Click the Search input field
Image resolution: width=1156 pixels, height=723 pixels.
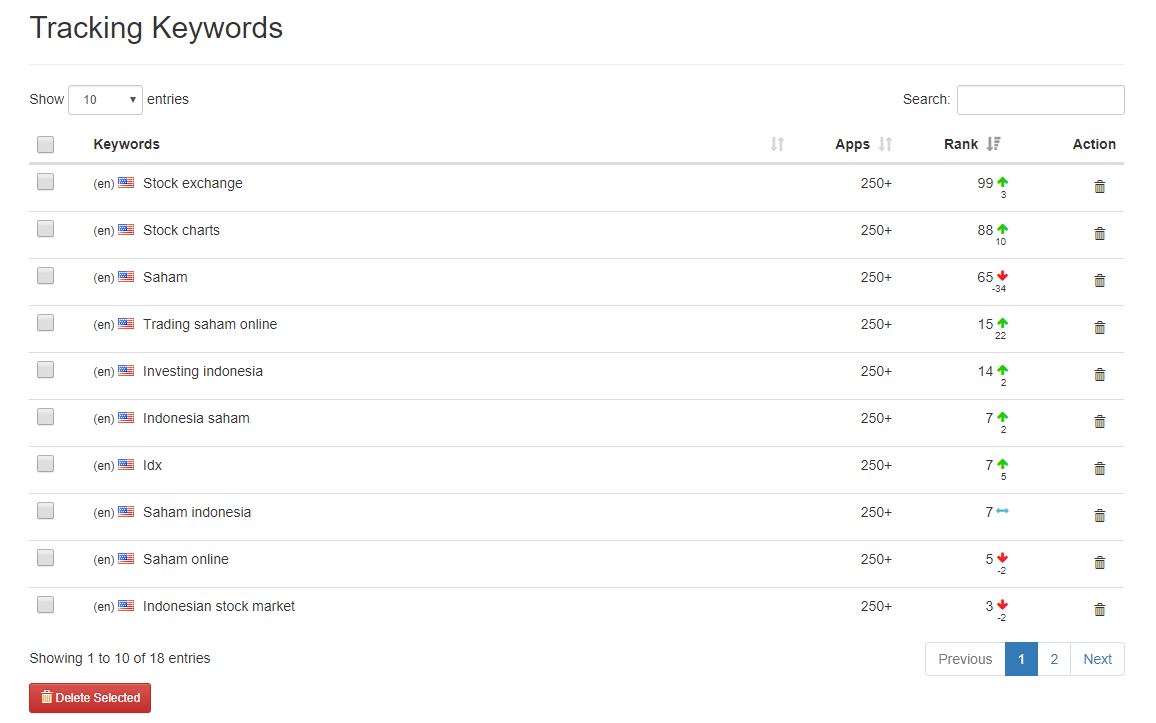[1040, 99]
